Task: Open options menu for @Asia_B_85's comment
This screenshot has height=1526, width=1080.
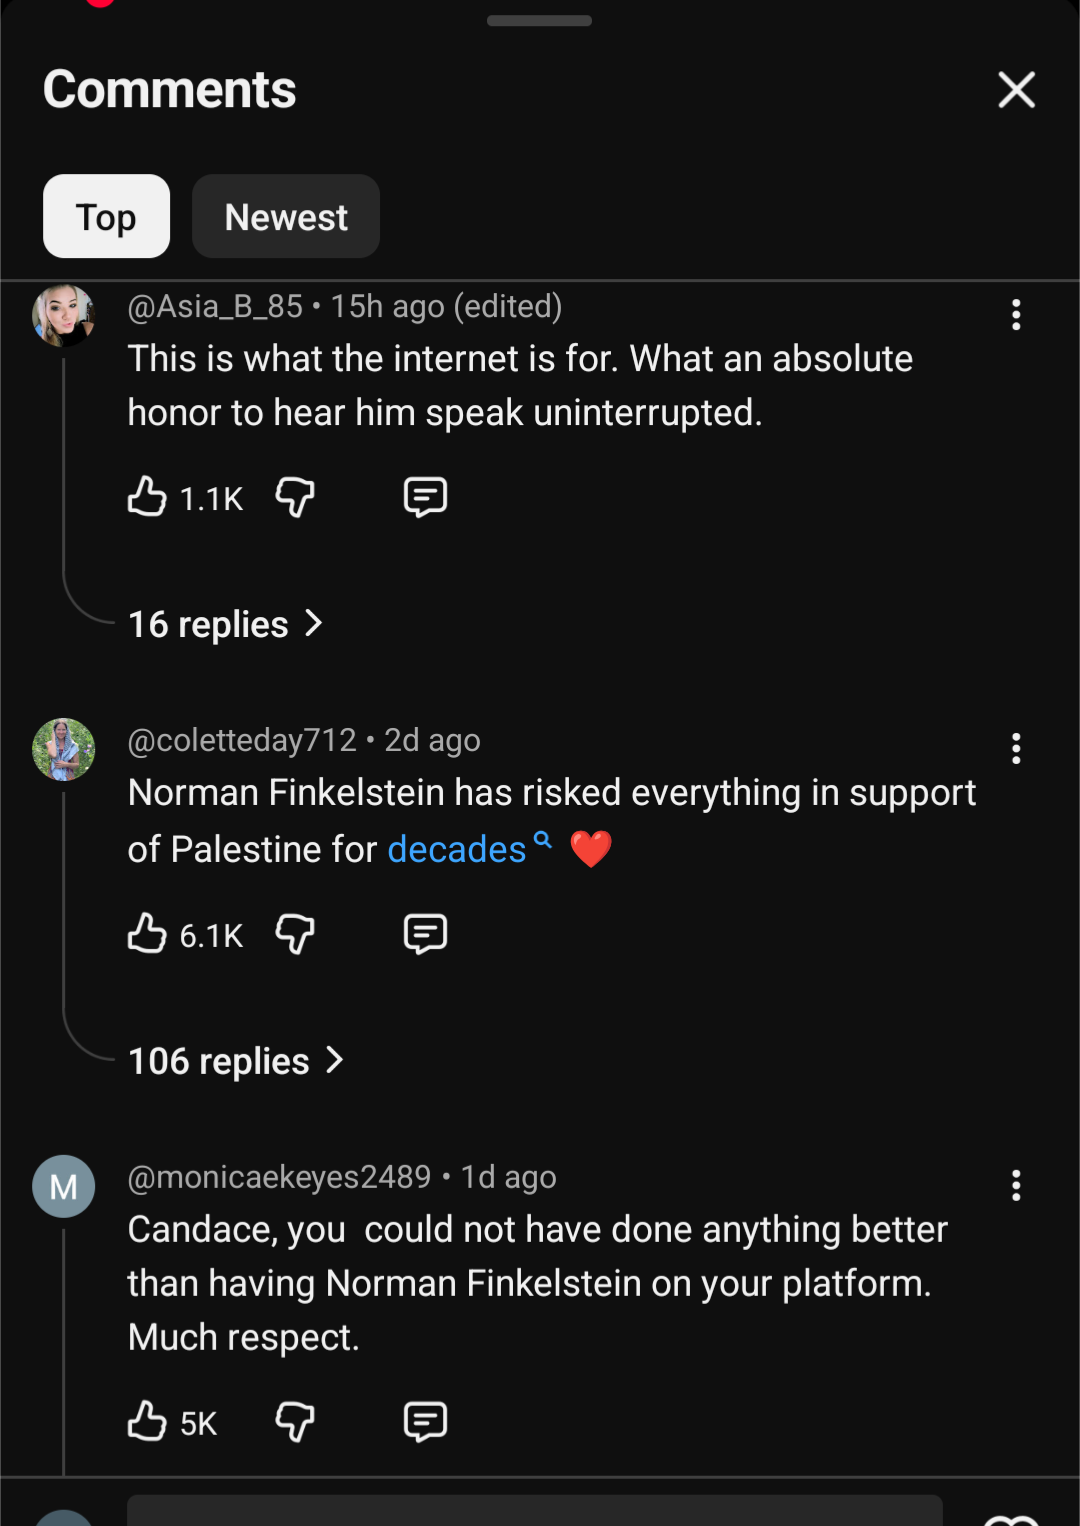Action: pyautogui.click(x=1016, y=315)
